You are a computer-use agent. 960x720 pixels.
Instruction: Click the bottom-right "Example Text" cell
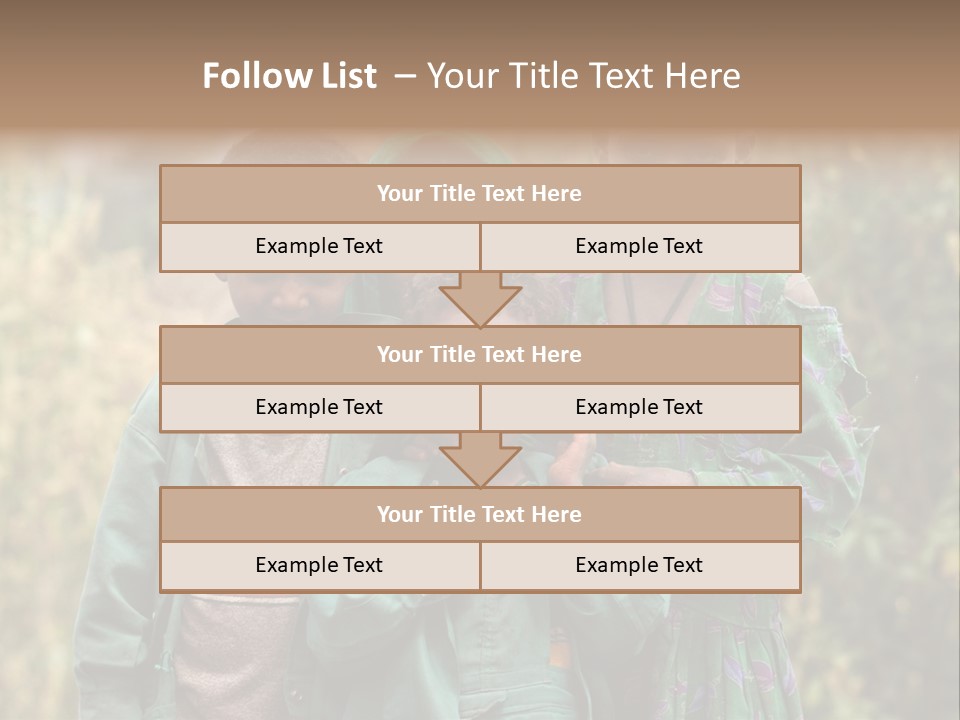pyautogui.click(x=640, y=566)
